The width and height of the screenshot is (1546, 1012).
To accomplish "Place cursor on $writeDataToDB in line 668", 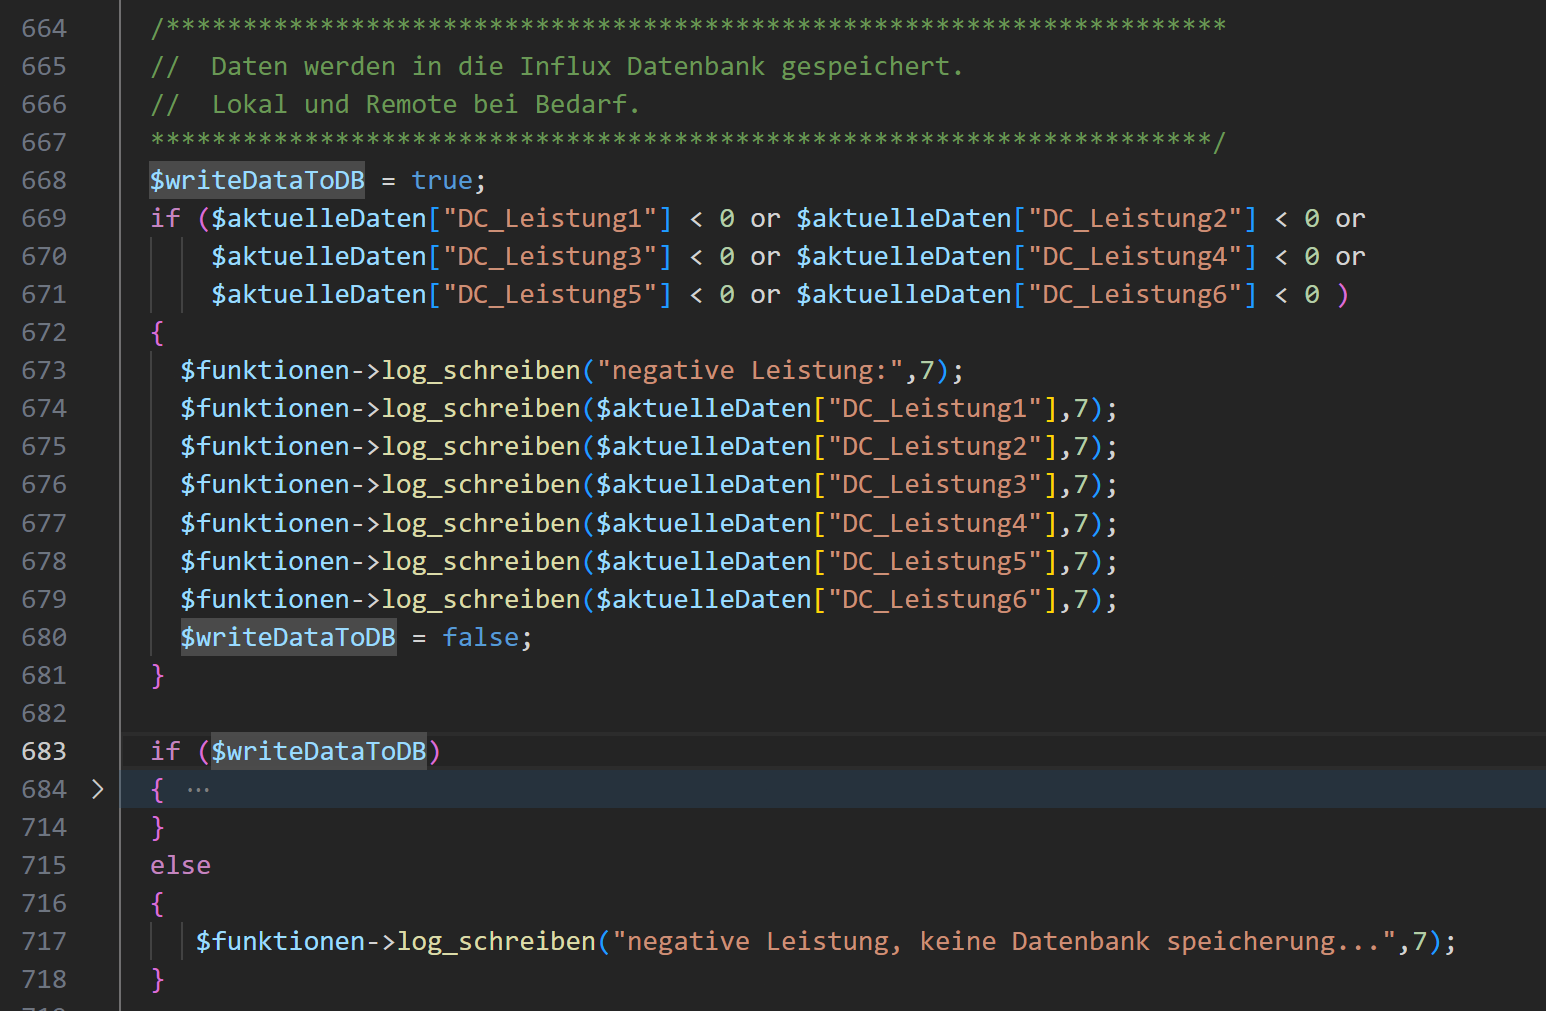I will (257, 180).
